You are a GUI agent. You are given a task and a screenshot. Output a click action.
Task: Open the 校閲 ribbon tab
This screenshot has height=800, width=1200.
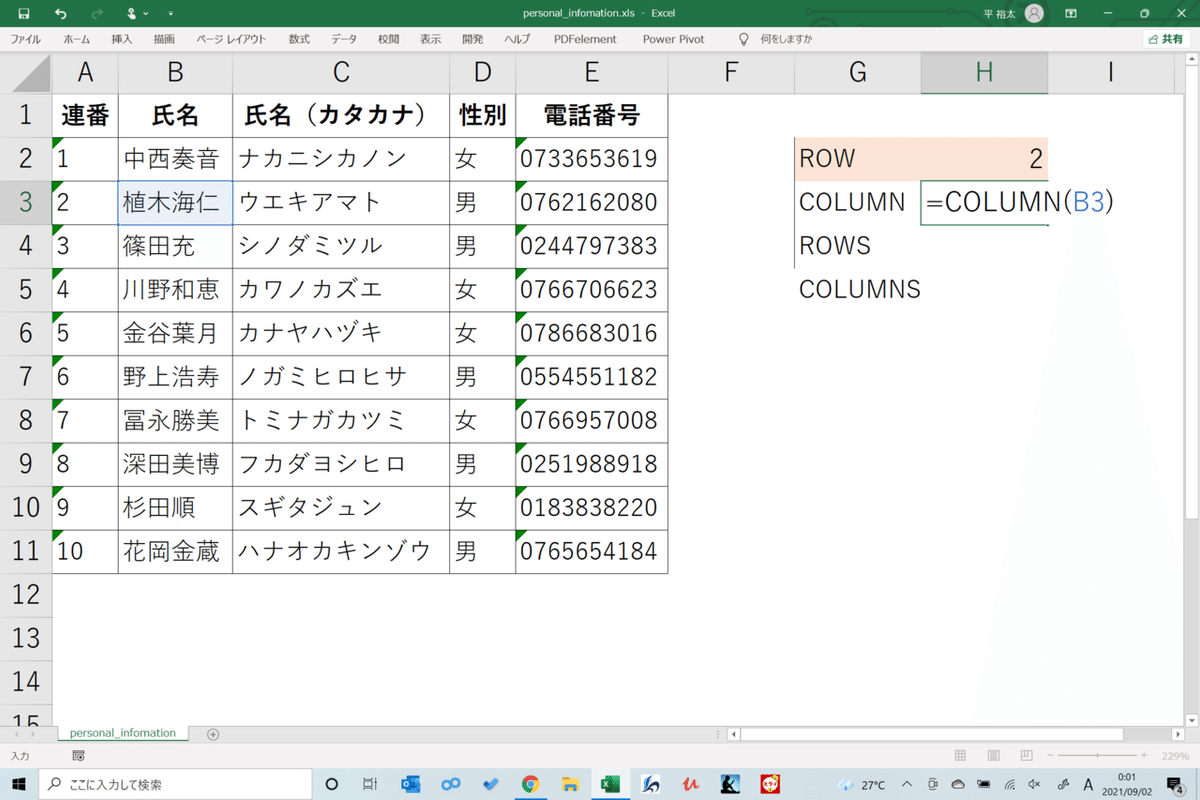388,39
